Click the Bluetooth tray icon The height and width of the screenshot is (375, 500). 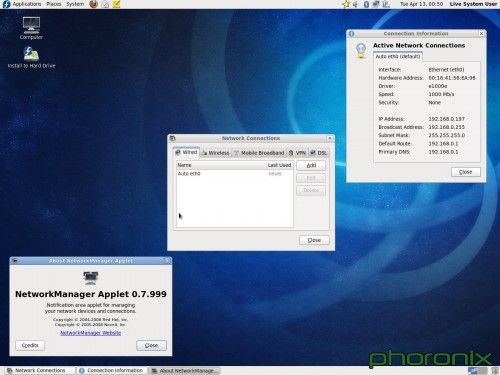tap(366, 4)
